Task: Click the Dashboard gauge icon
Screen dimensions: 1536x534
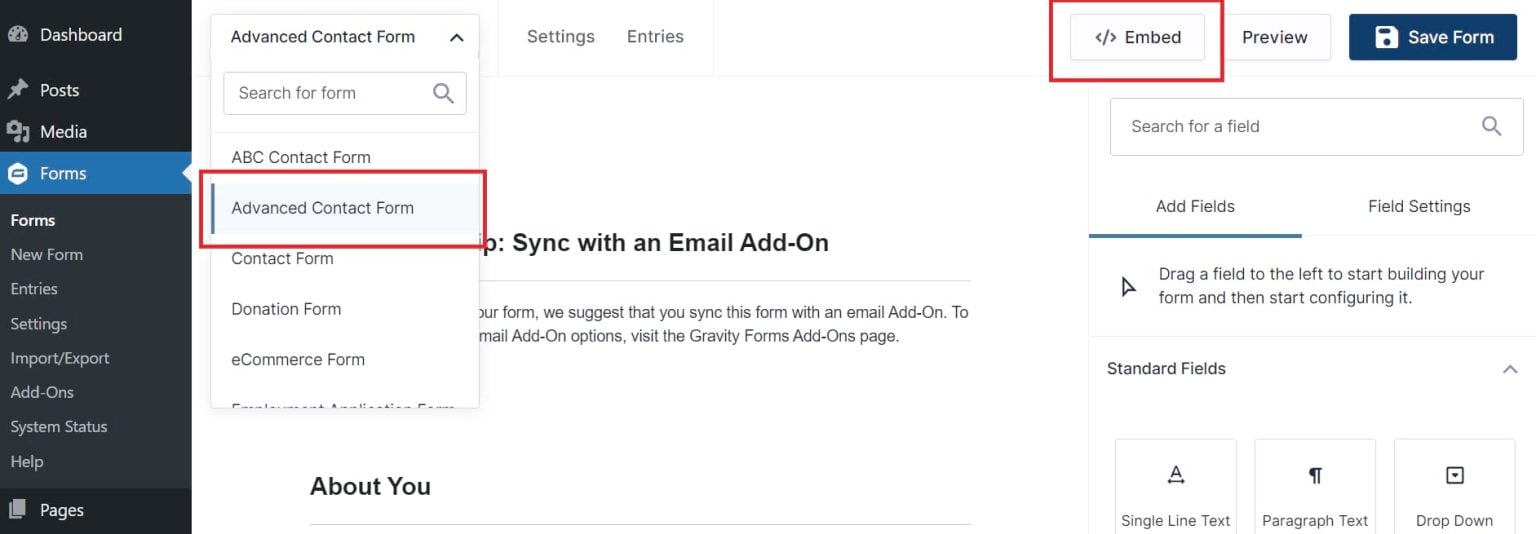Action: [18, 35]
